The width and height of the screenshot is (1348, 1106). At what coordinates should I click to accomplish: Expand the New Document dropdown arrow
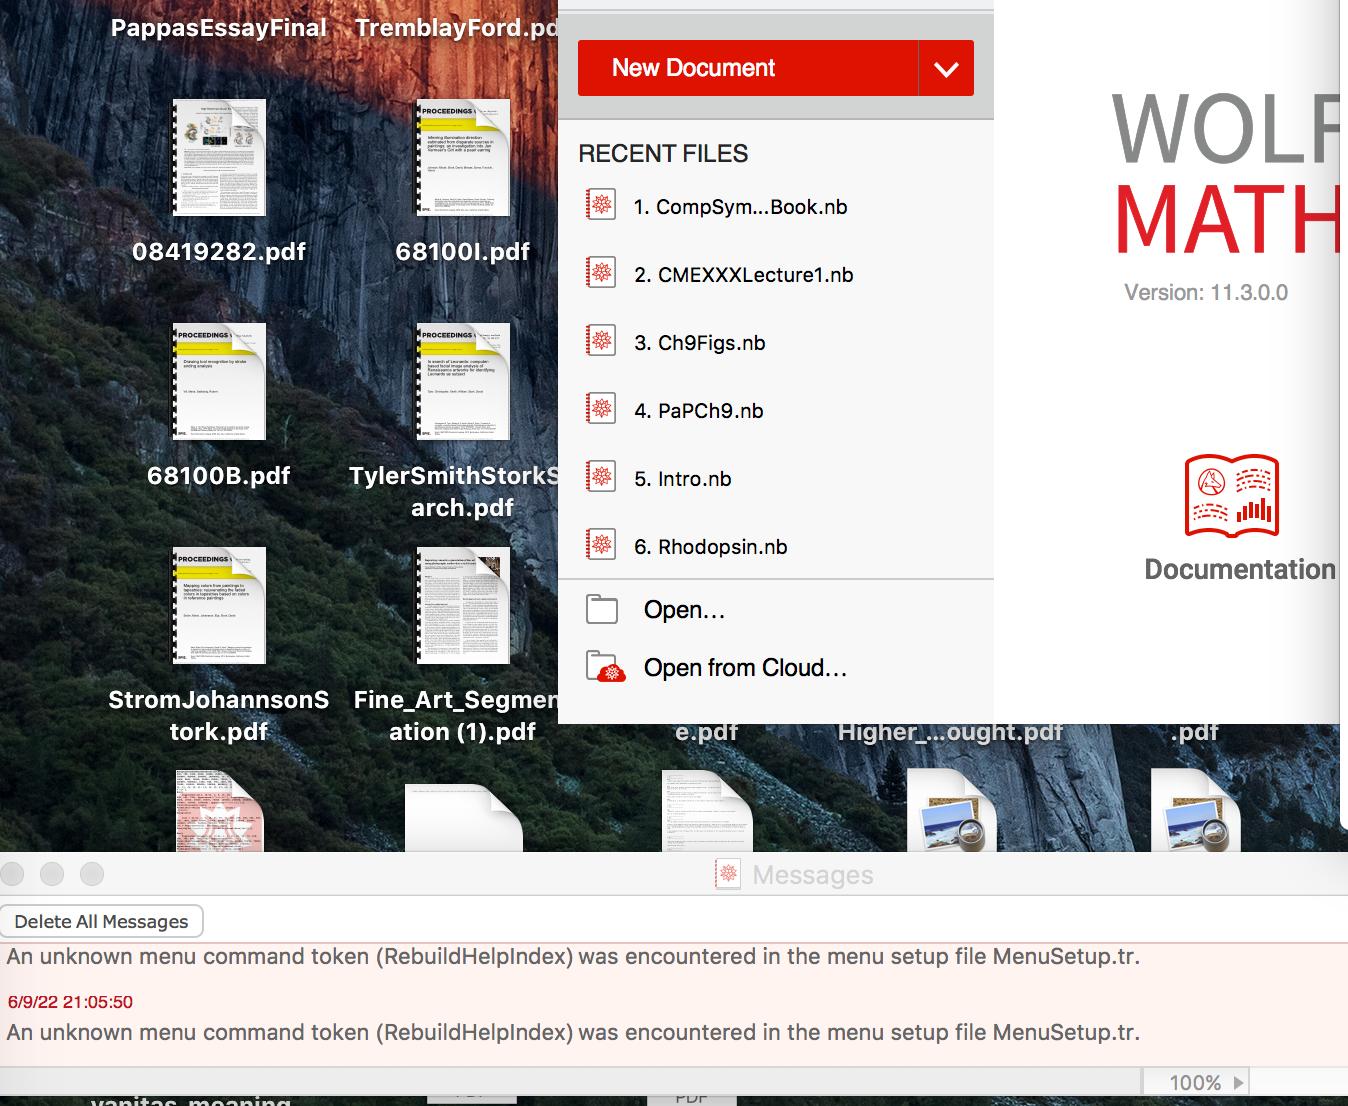tap(946, 68)
